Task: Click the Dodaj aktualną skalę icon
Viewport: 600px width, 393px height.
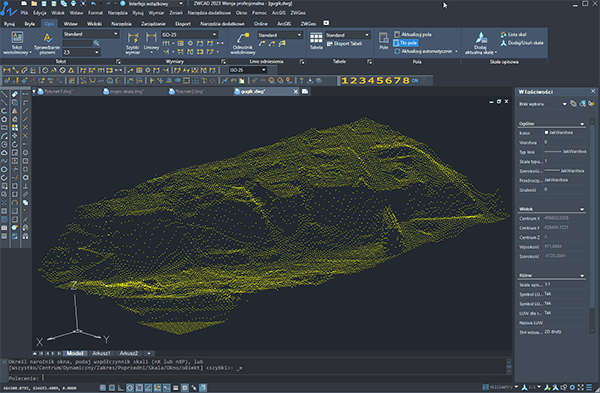Action: 481,43
